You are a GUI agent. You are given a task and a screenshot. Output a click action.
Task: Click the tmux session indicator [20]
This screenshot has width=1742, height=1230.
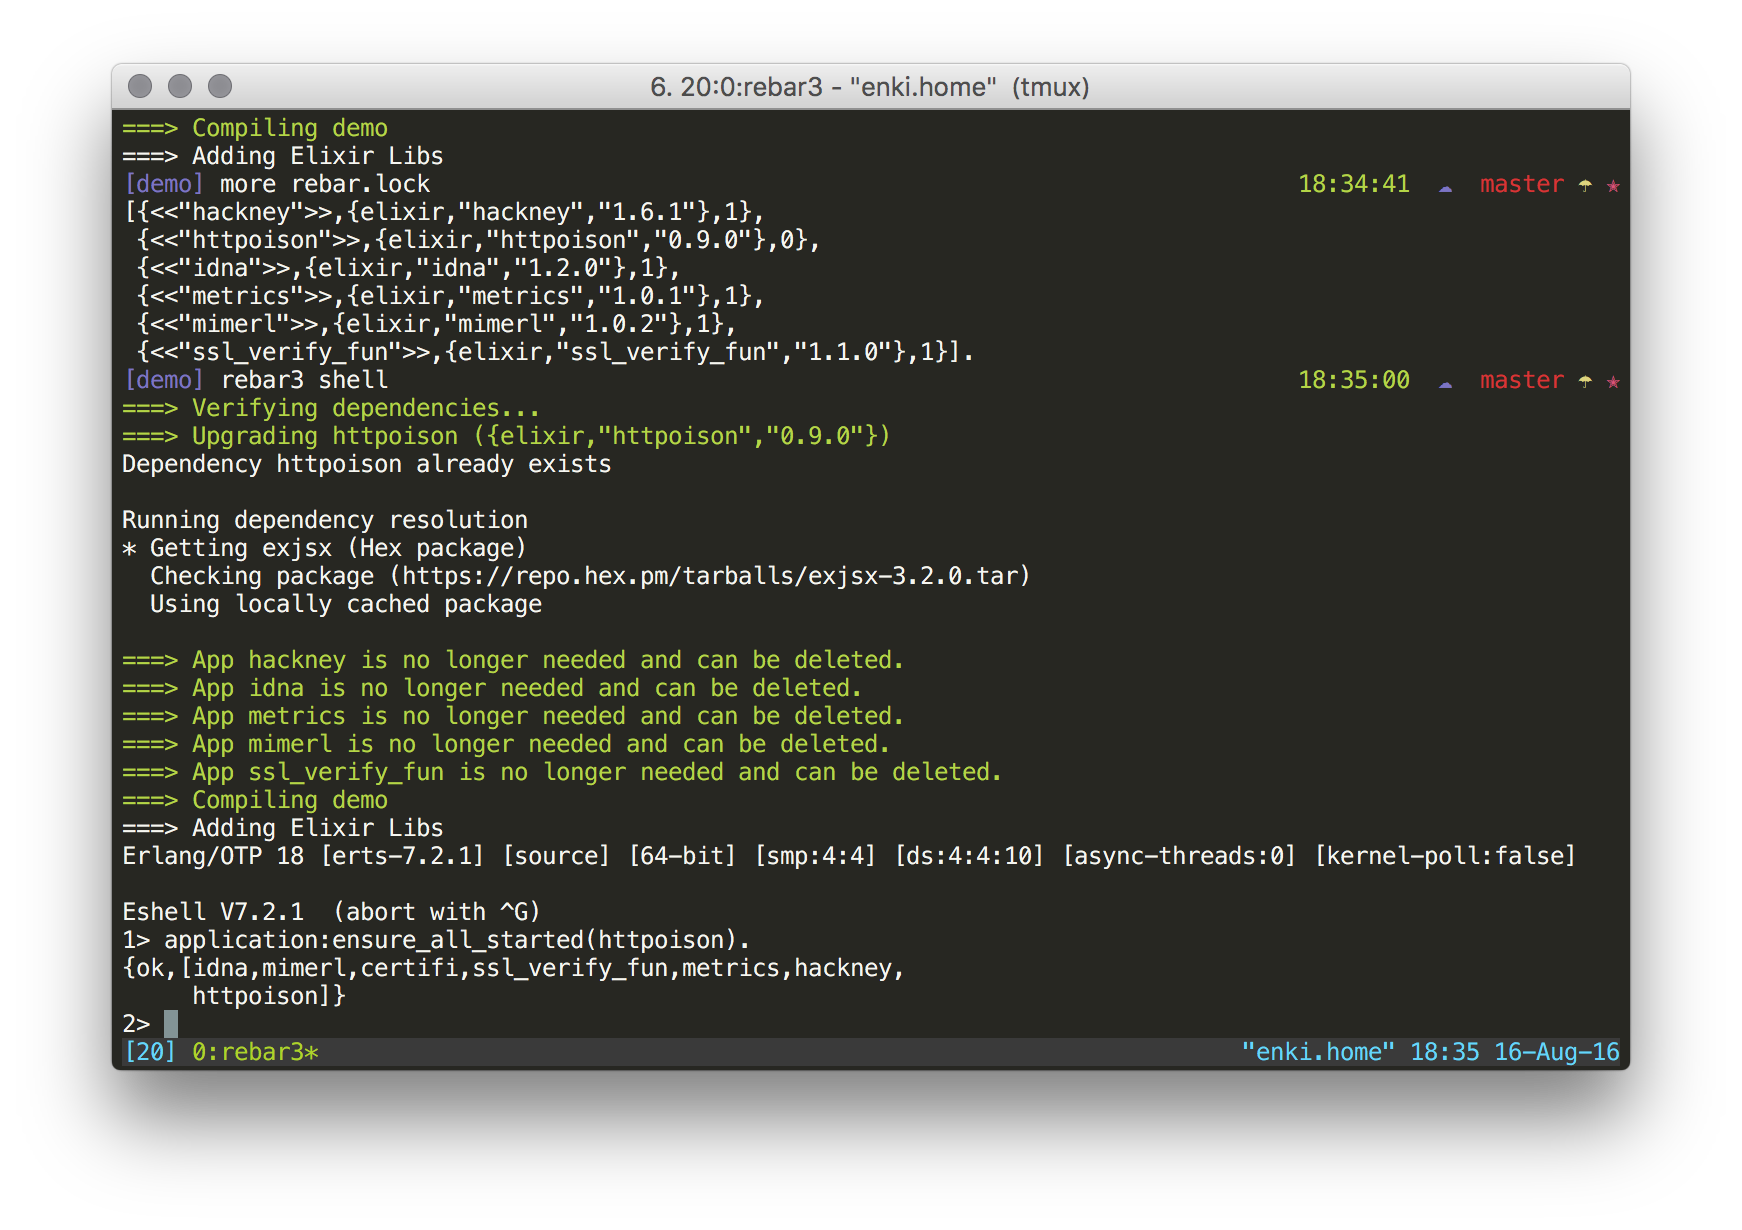(x=150, y=1052)
